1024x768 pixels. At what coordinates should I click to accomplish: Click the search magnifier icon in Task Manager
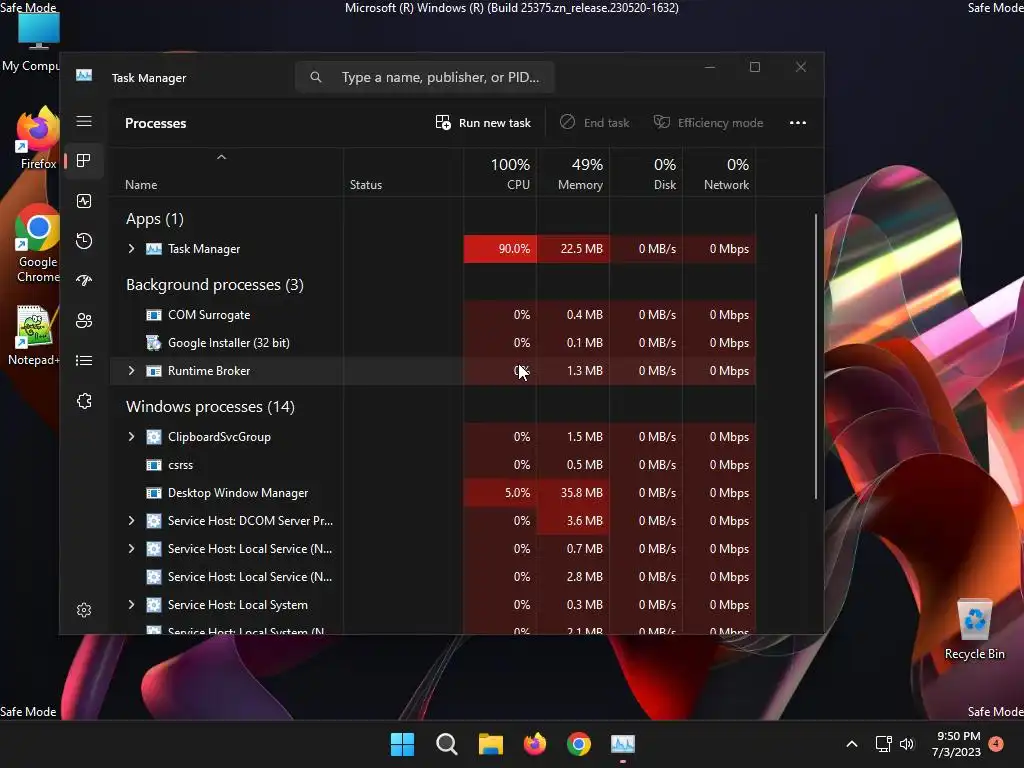tap(316, 77)
